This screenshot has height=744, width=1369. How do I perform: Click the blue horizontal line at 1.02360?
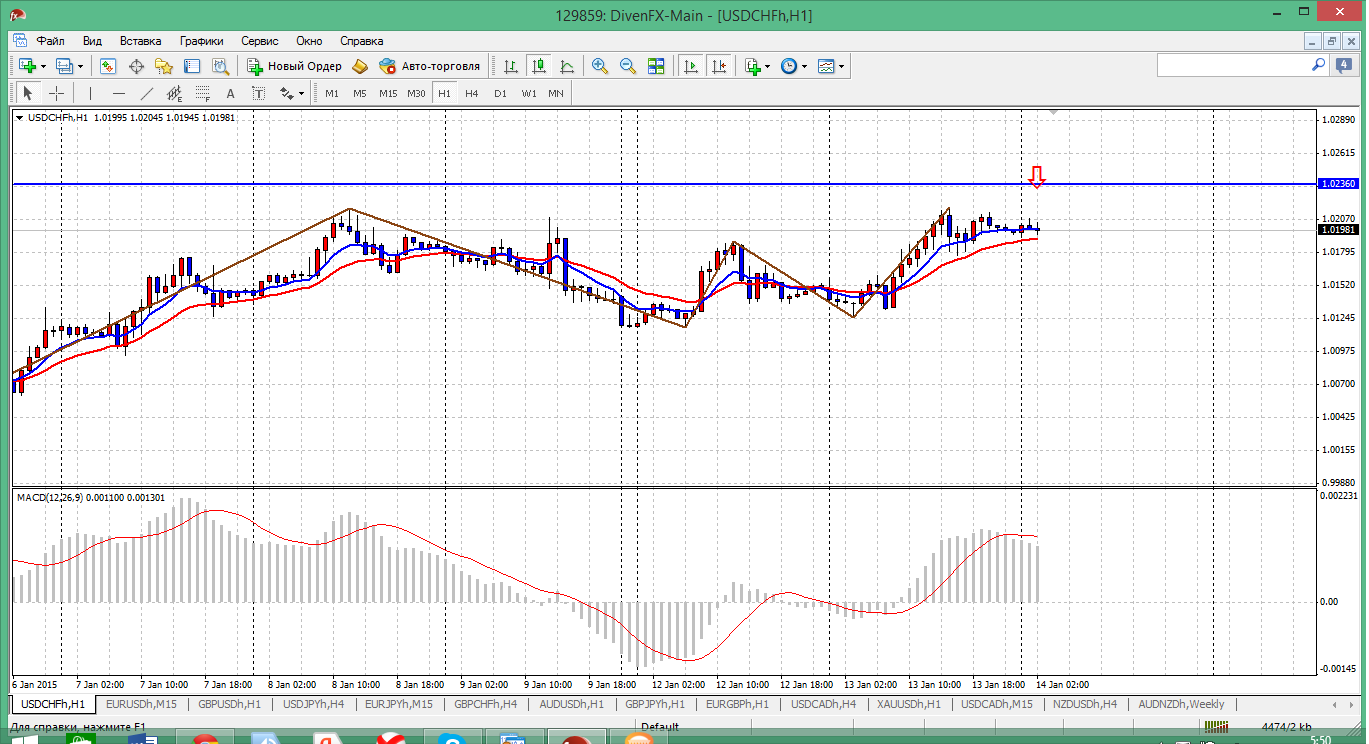pyautogui.click(x=500, y=184)
